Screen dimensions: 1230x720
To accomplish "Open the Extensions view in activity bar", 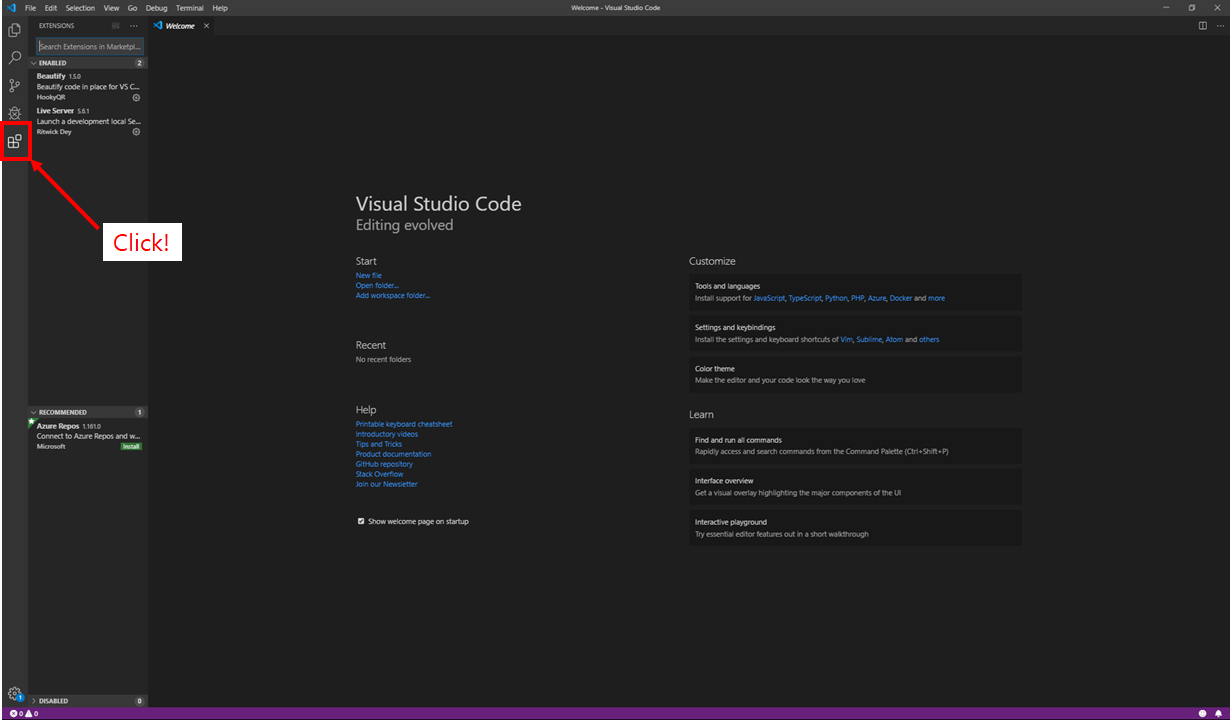I will (x=14, y=141).
